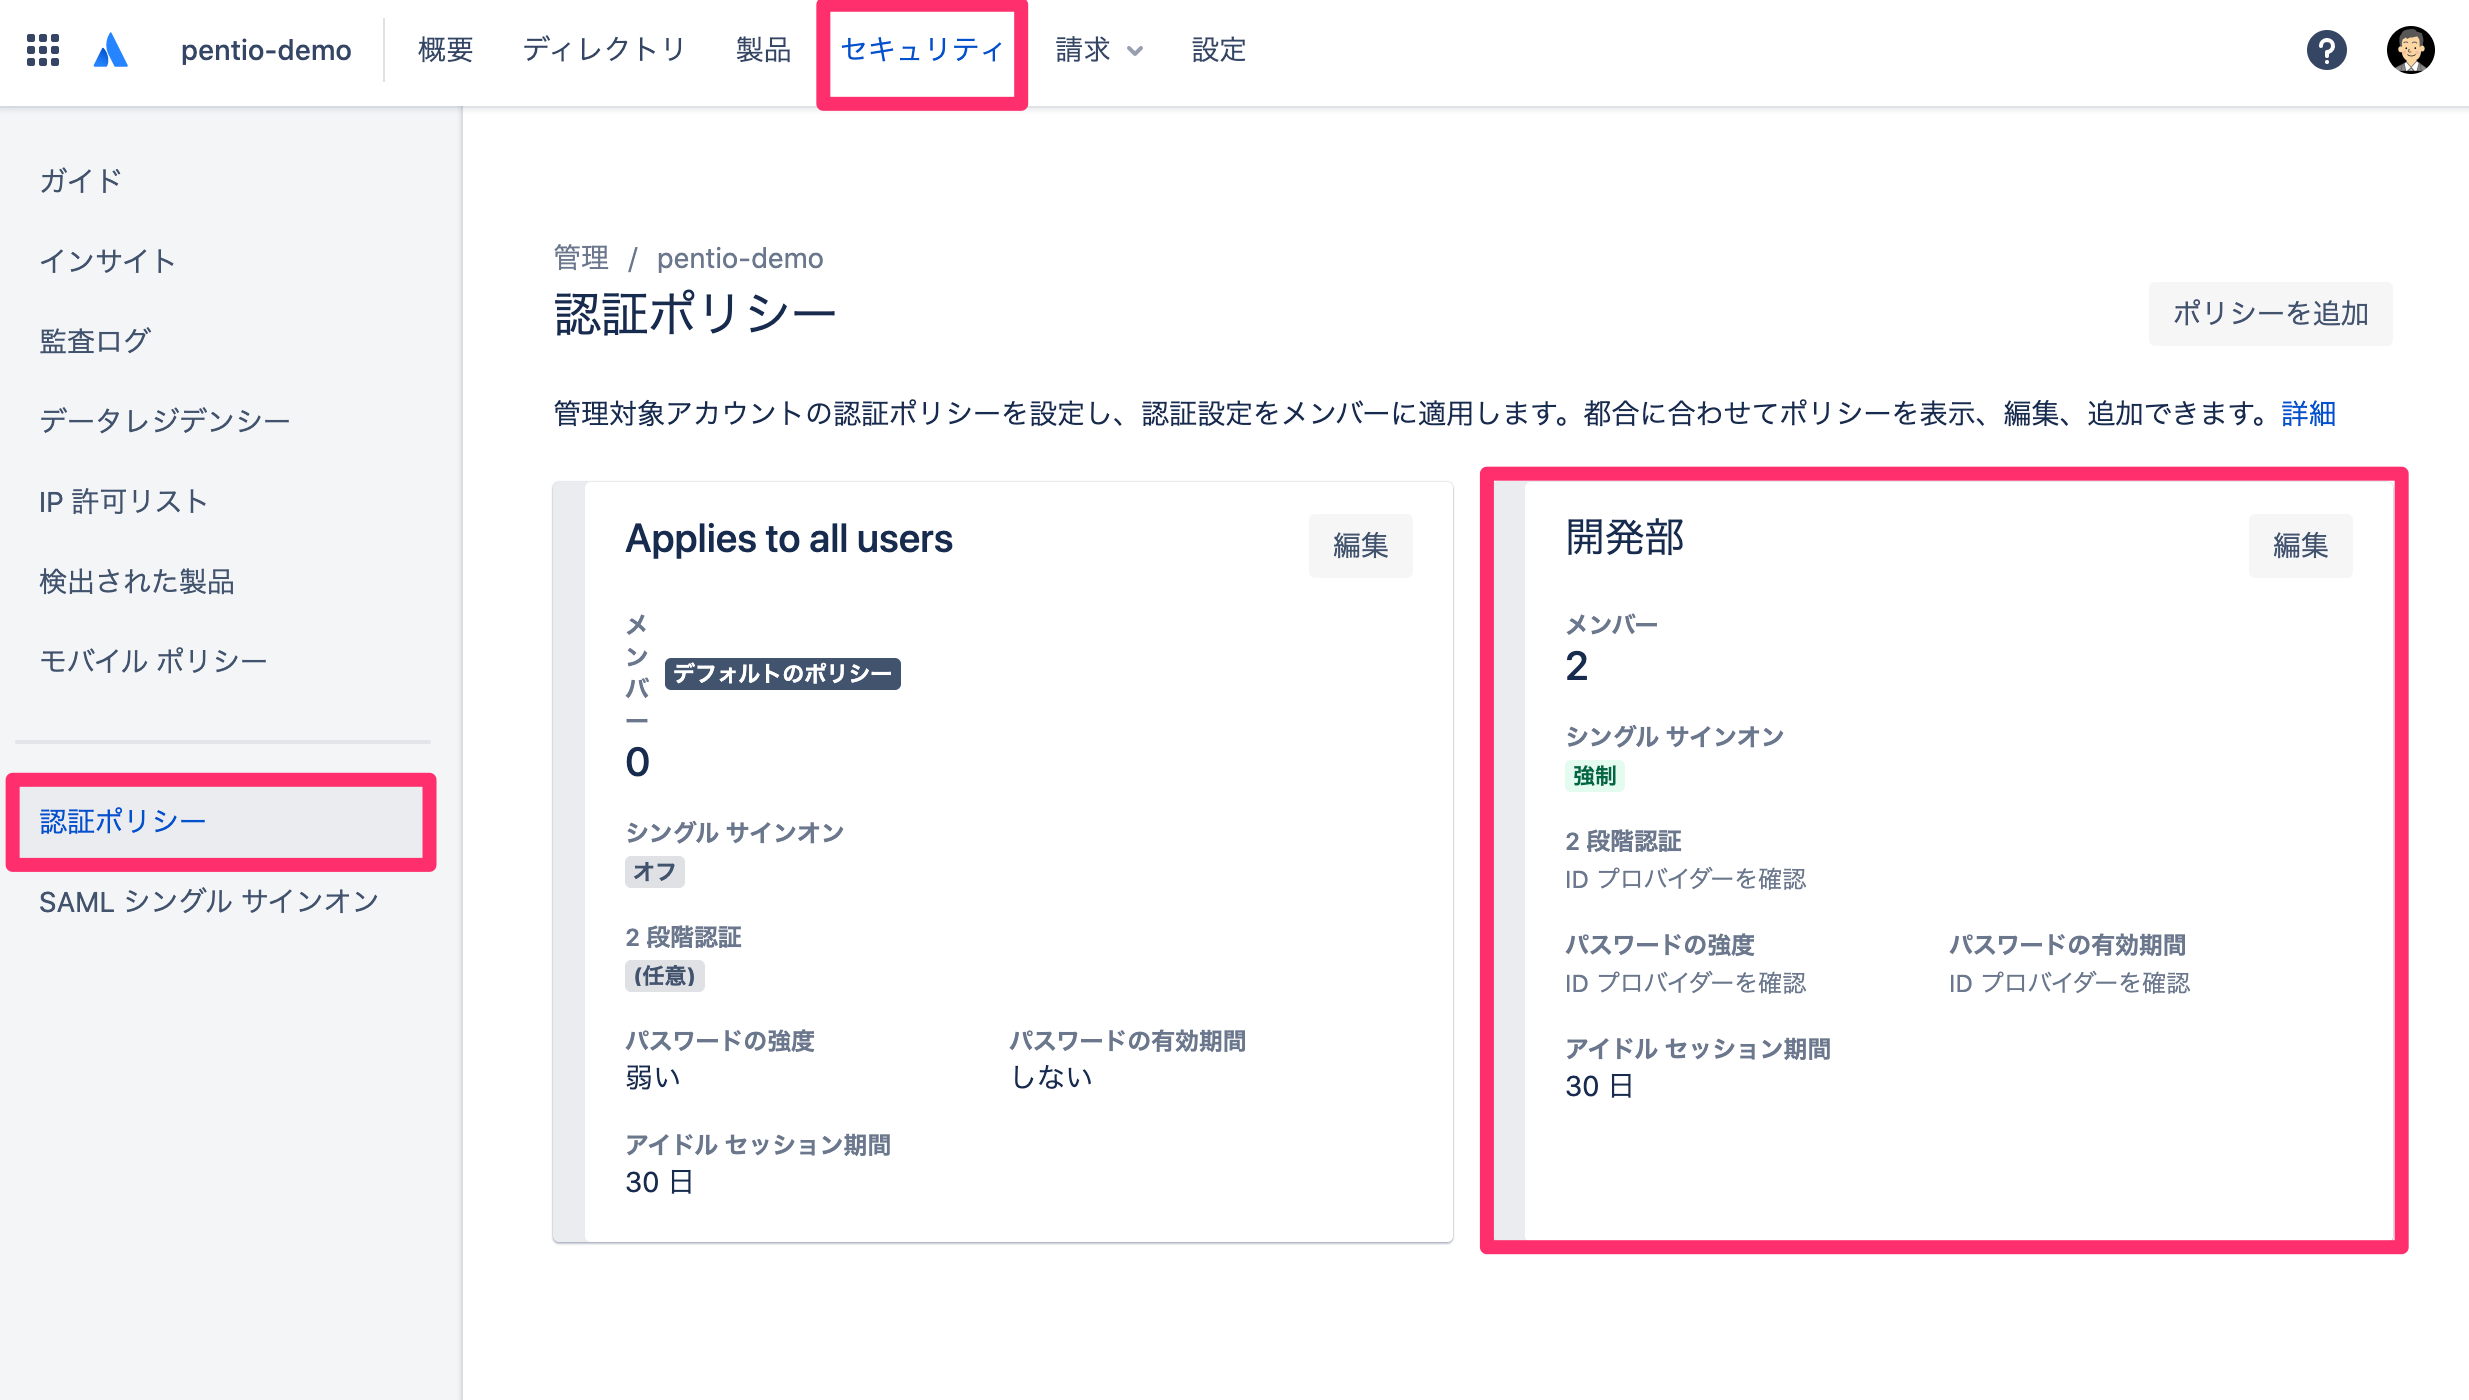Click the 開発部 policy title
This screenshot has width=2469, height=1400.
click(1625, 538)
